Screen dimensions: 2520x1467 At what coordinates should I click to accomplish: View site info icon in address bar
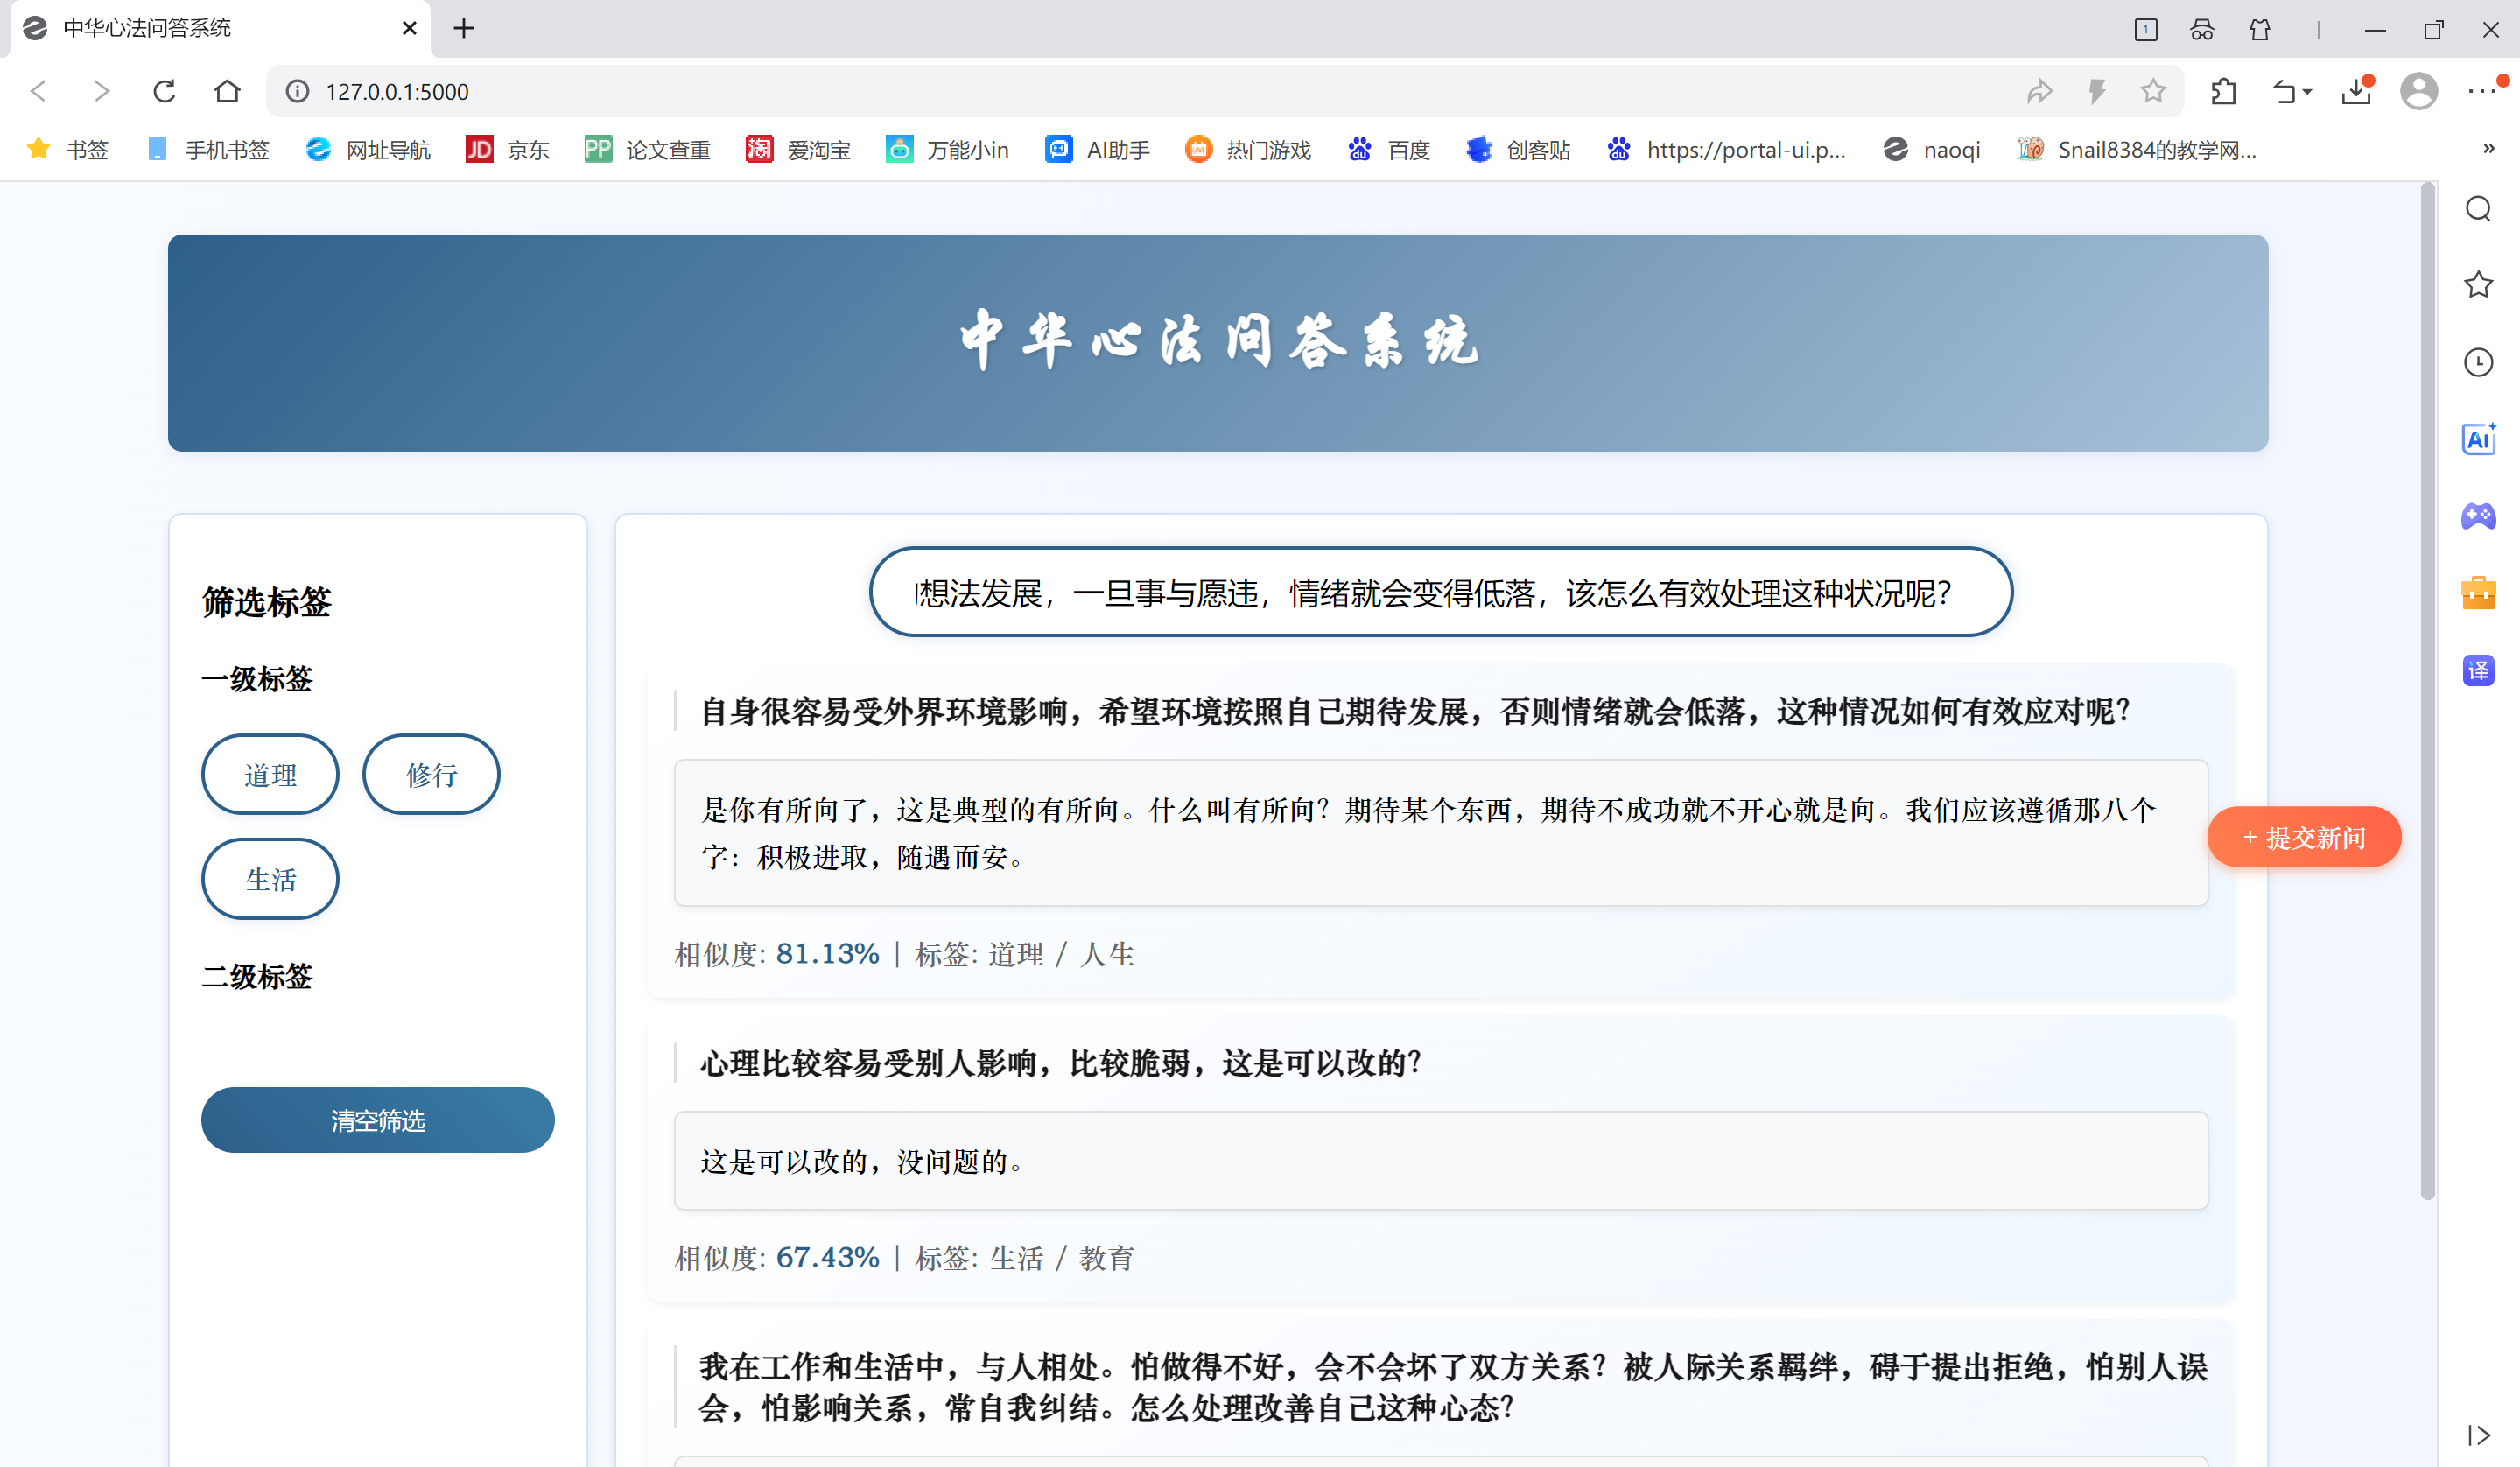[297, 91]
